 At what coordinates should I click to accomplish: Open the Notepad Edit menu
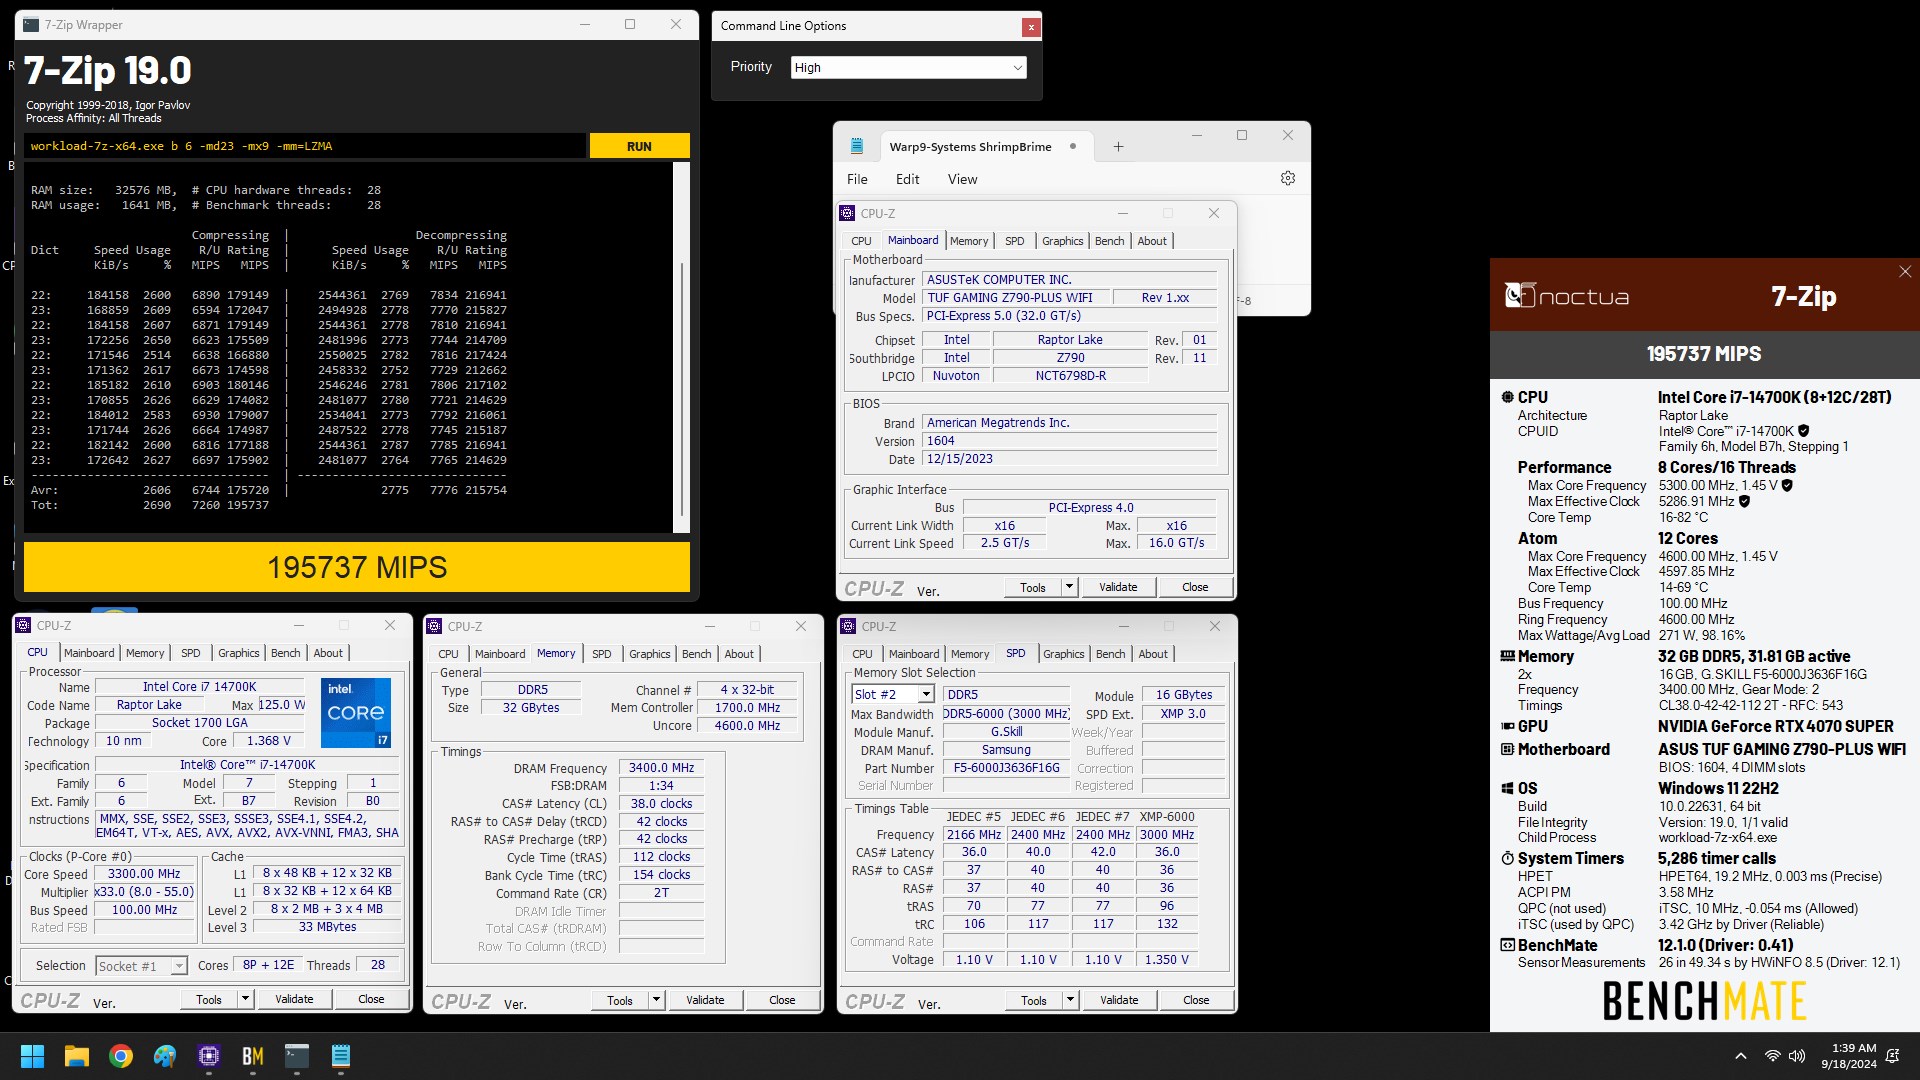click(x=907, y=179)
